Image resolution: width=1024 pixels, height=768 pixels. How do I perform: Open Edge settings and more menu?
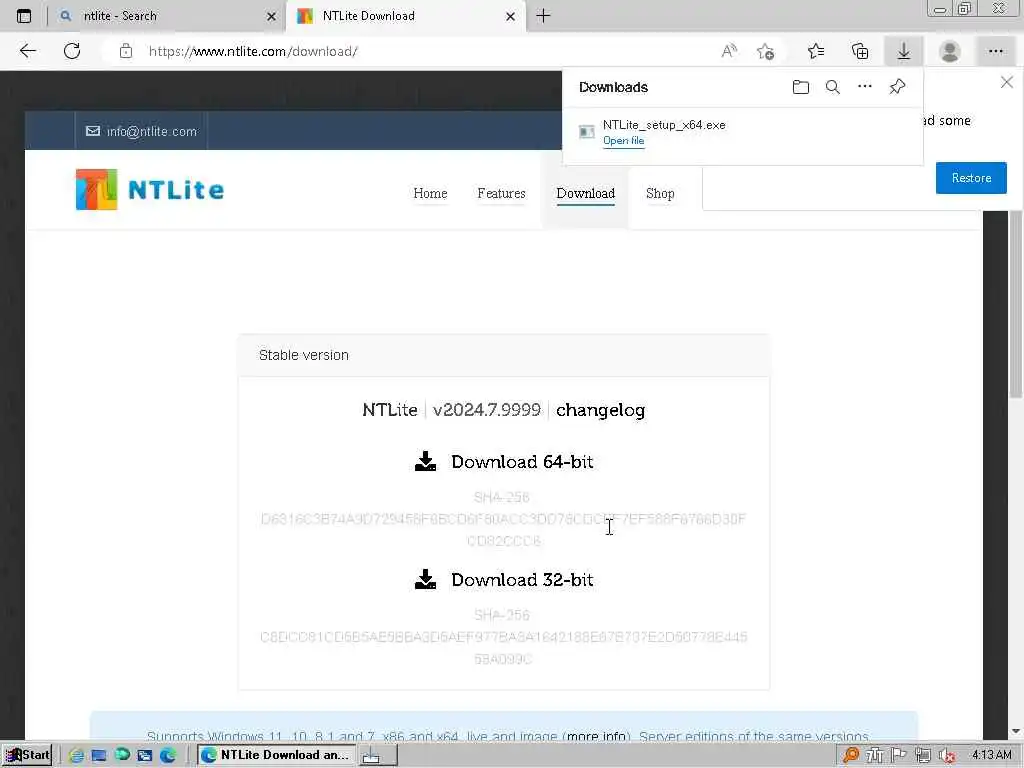[x=995, y=51]
